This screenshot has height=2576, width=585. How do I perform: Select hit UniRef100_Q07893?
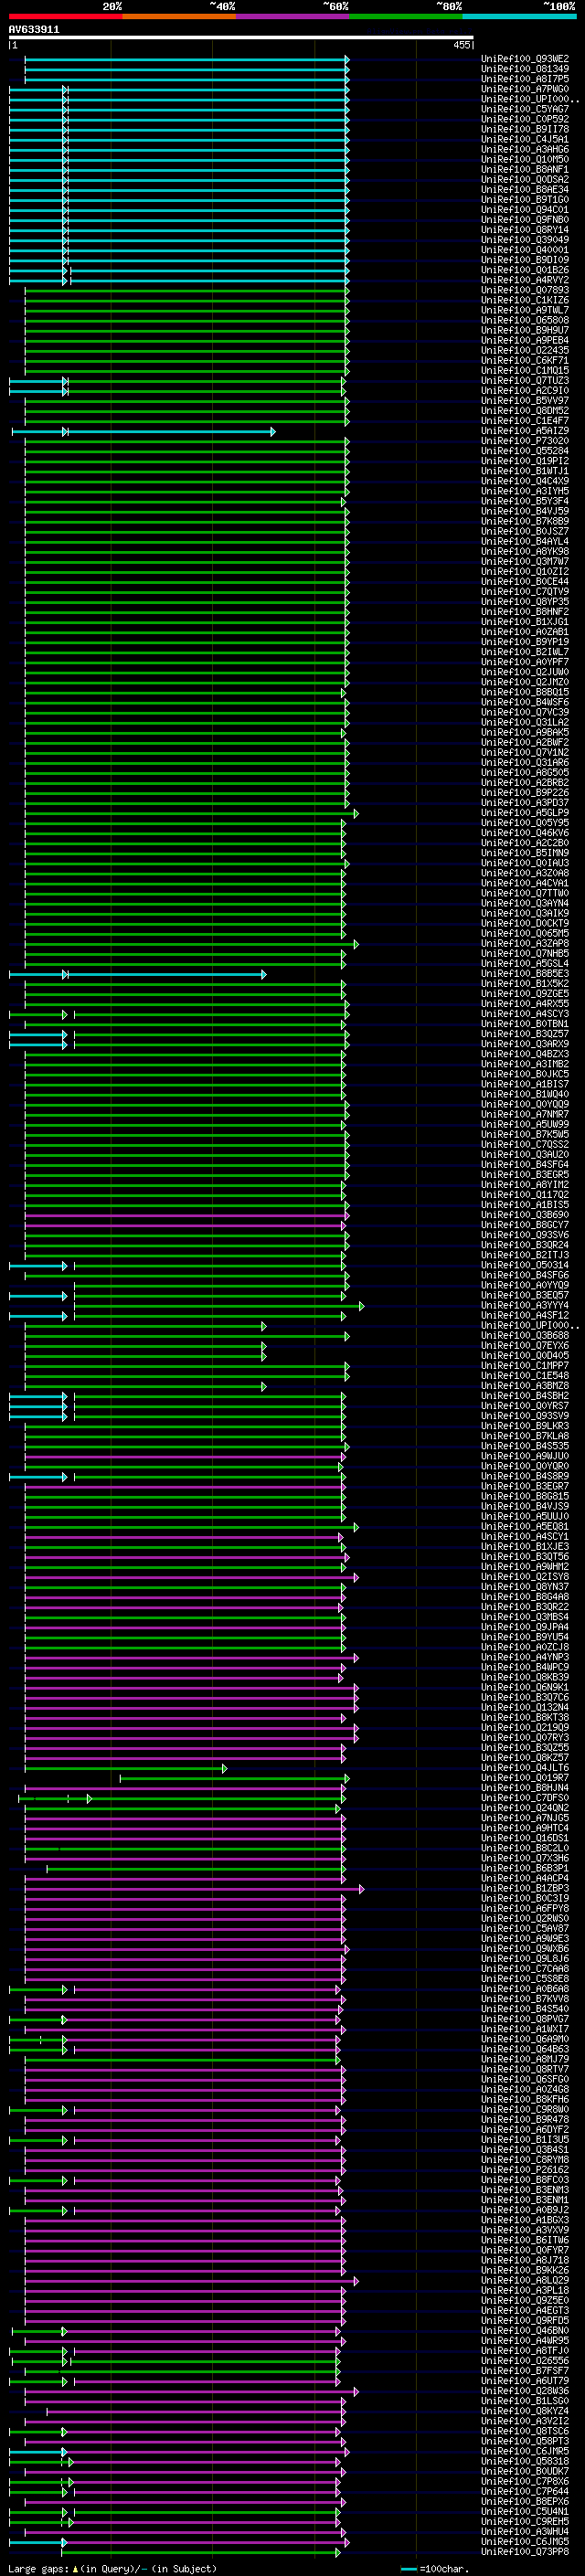(525, 290)
